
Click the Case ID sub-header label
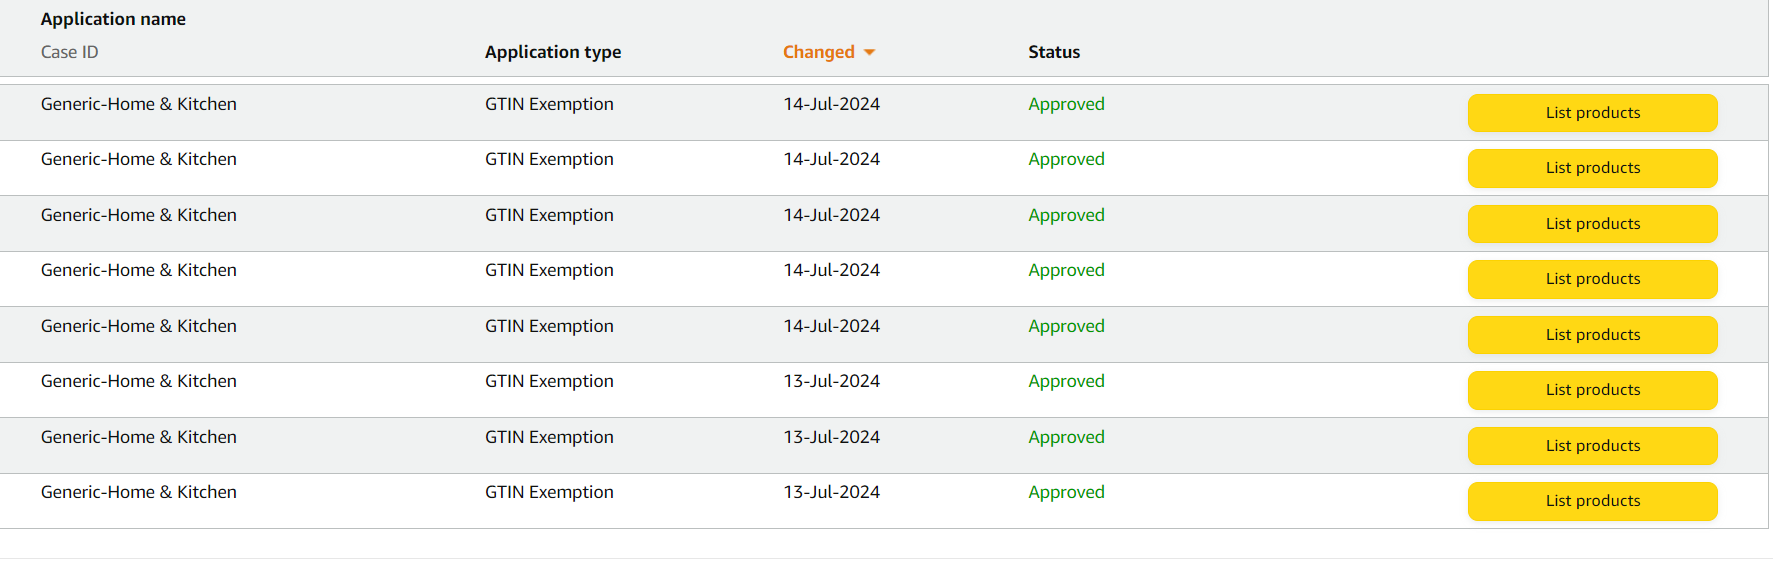[x=69, y=52]
